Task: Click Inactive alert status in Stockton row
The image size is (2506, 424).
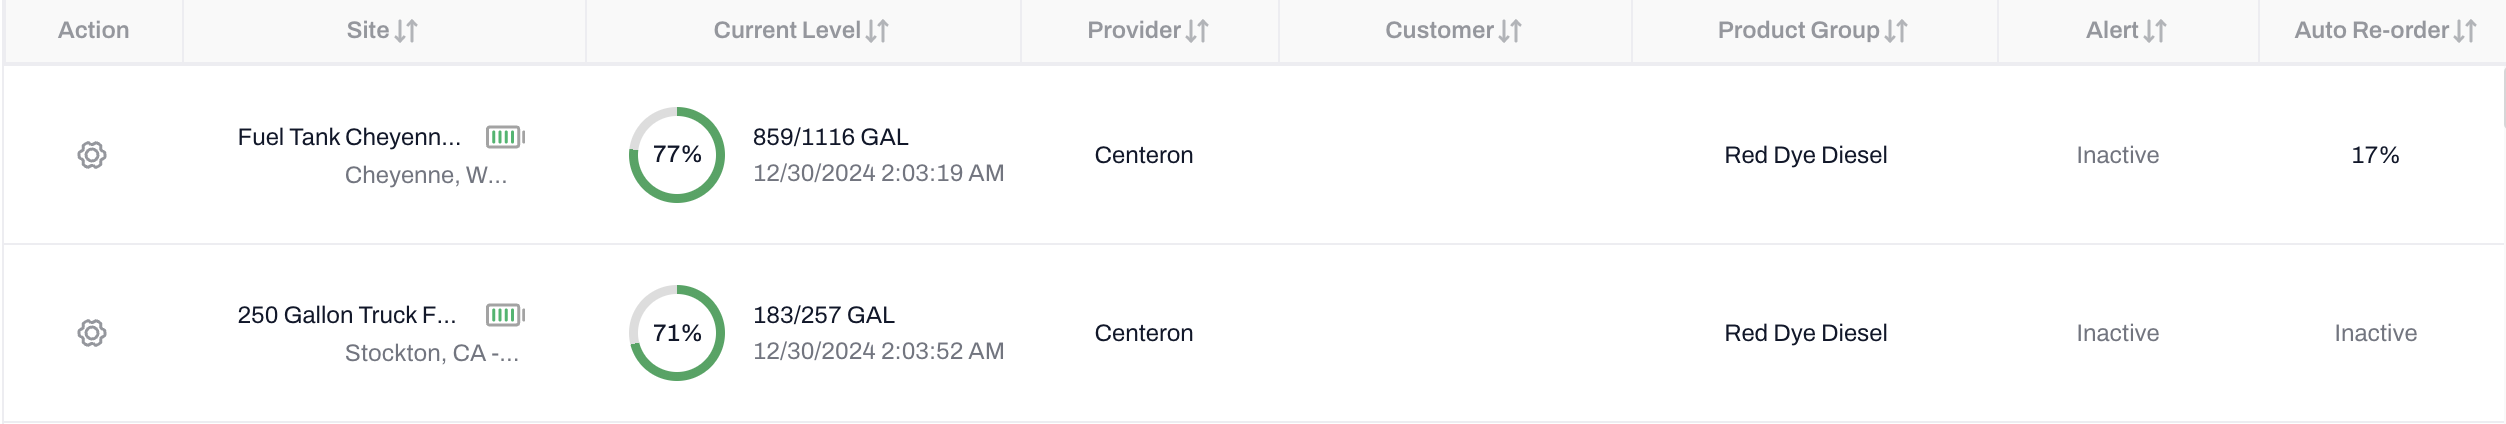Action: (x=2117, y=333)
